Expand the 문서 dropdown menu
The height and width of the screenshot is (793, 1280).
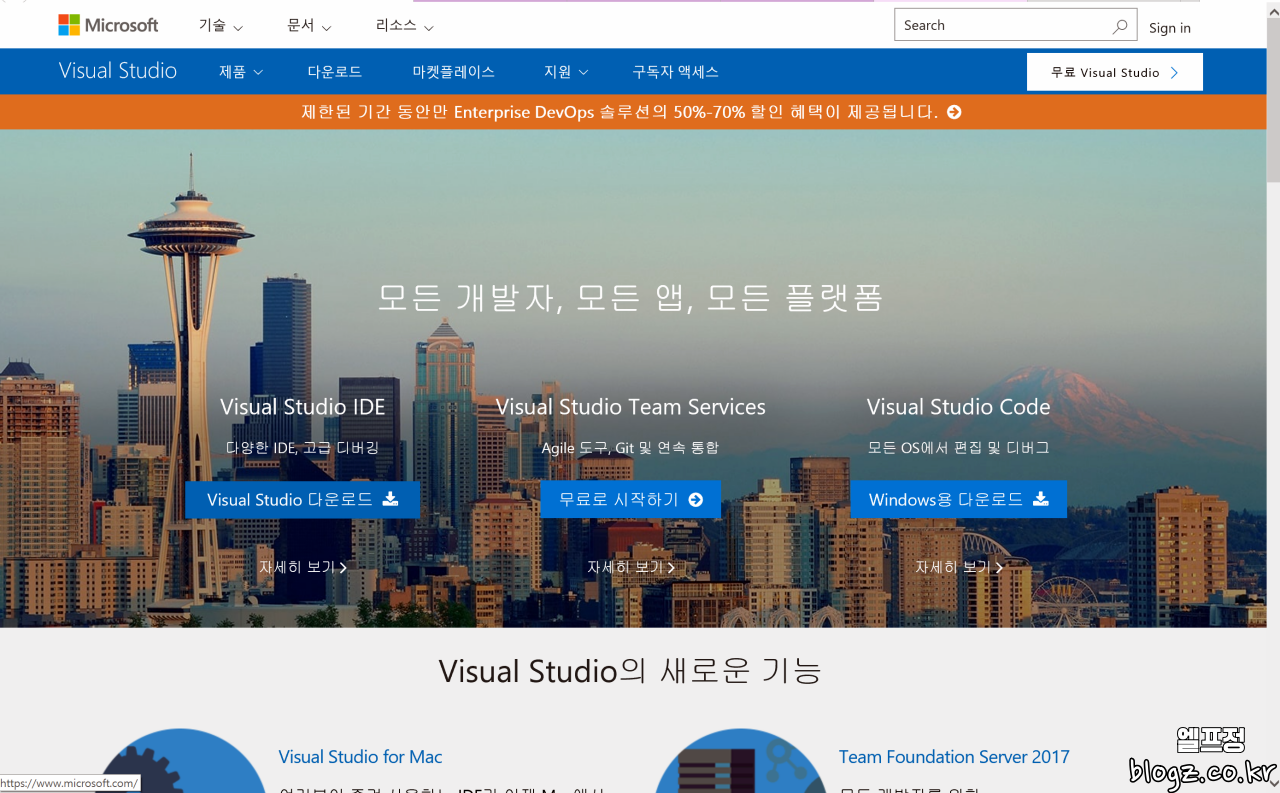click(308, 26)
